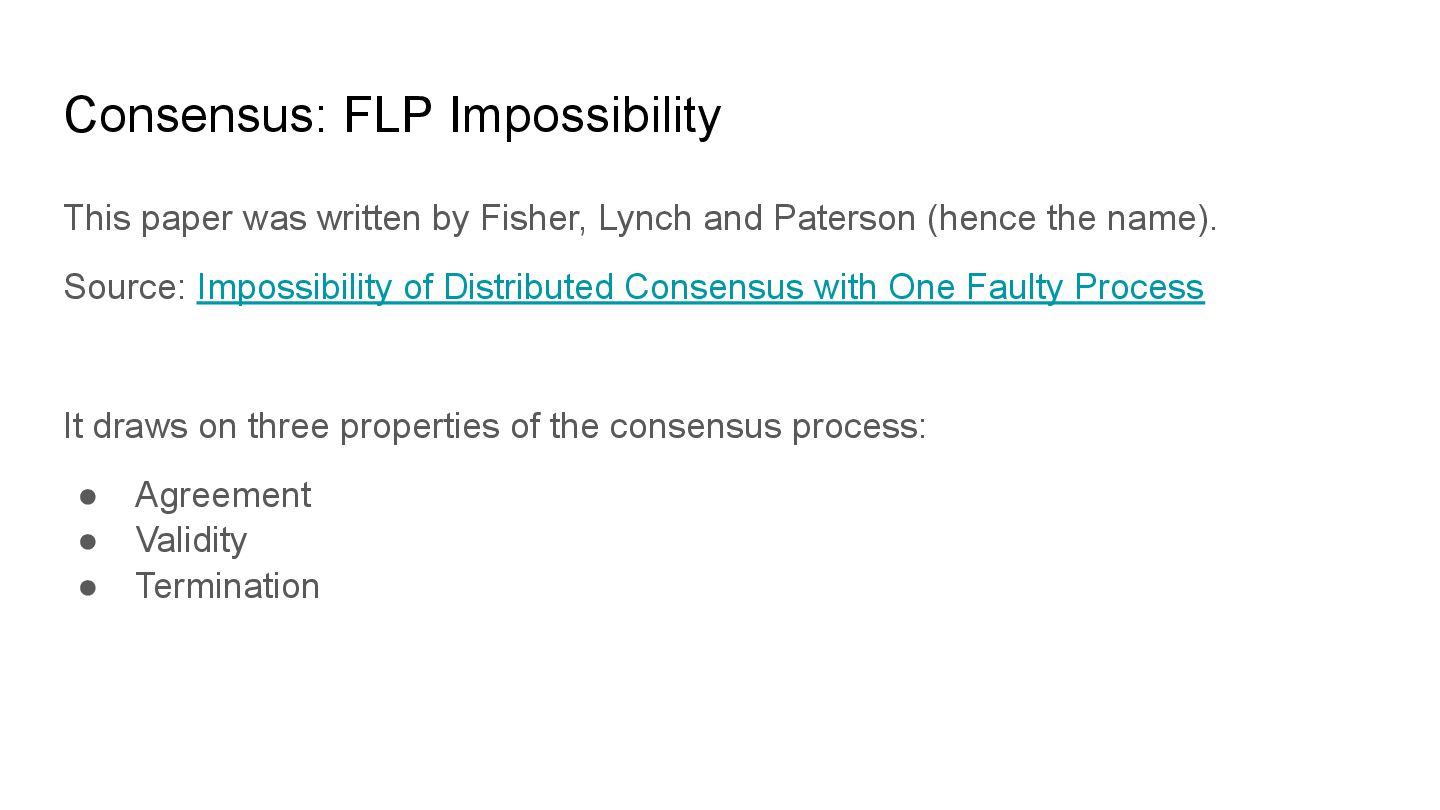The width and height of the screenshot is (1440, 810).
Task: Click the words consensus process in body text
Action: [768, 426]
